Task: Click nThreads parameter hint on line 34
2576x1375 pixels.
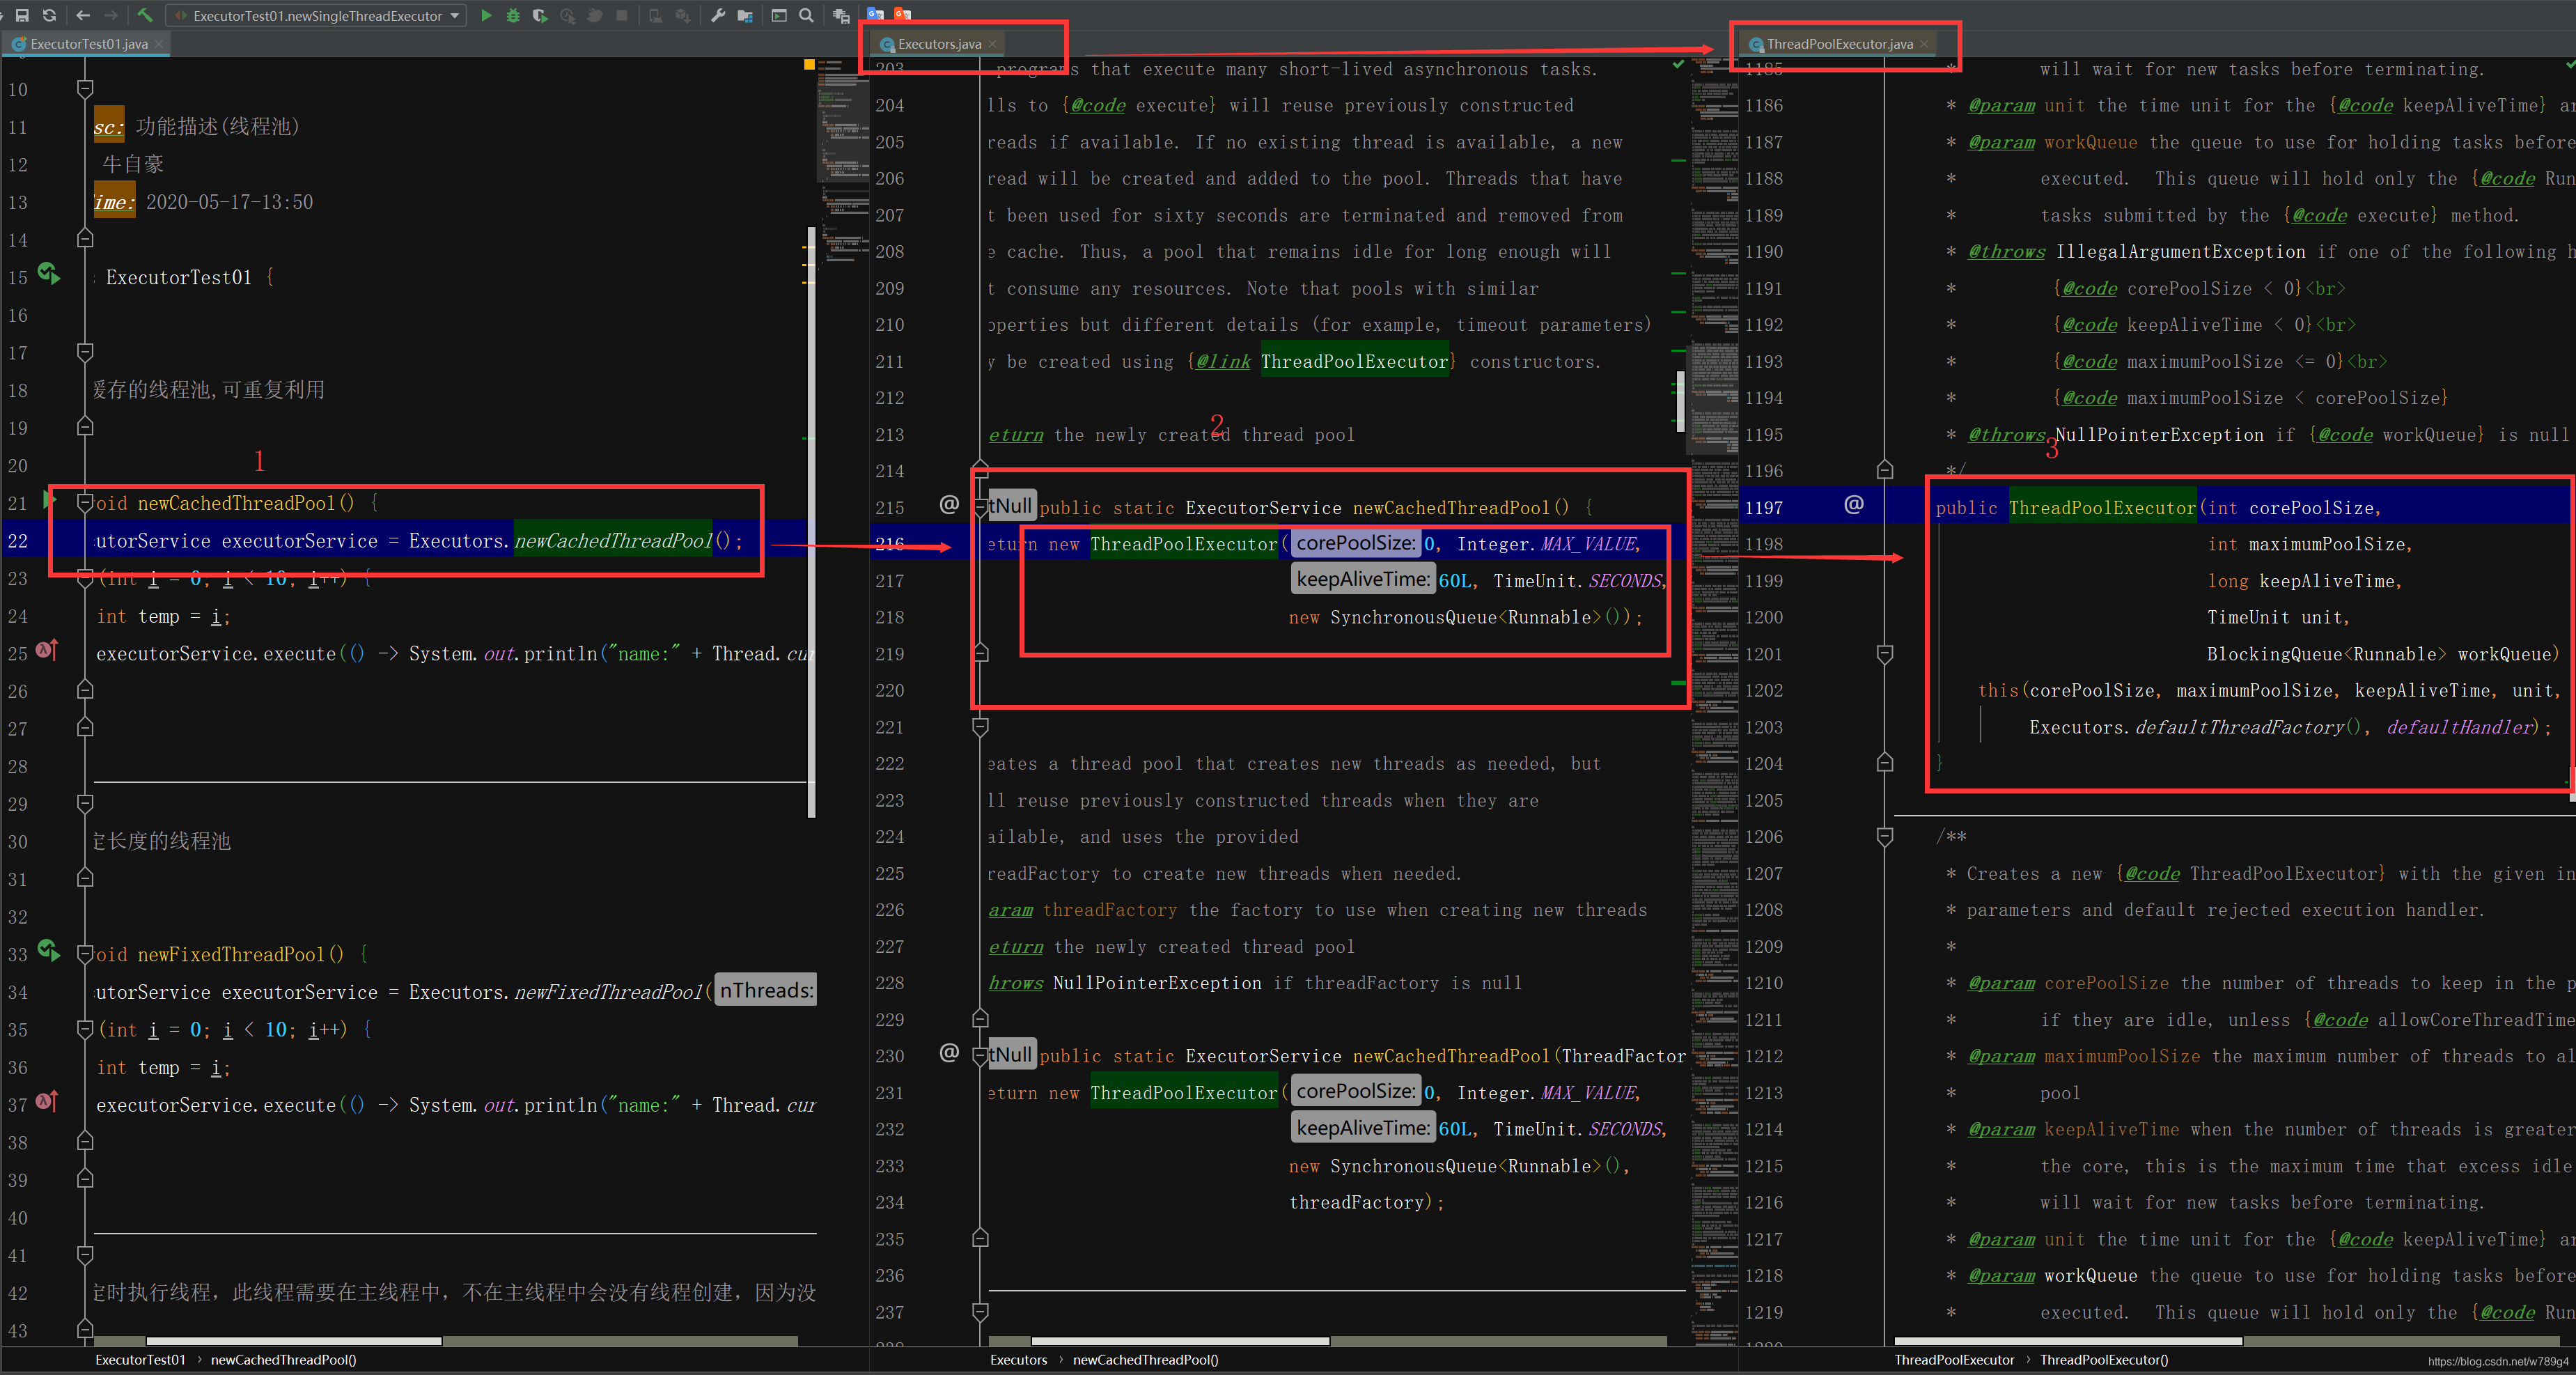Action: point(766,990)
